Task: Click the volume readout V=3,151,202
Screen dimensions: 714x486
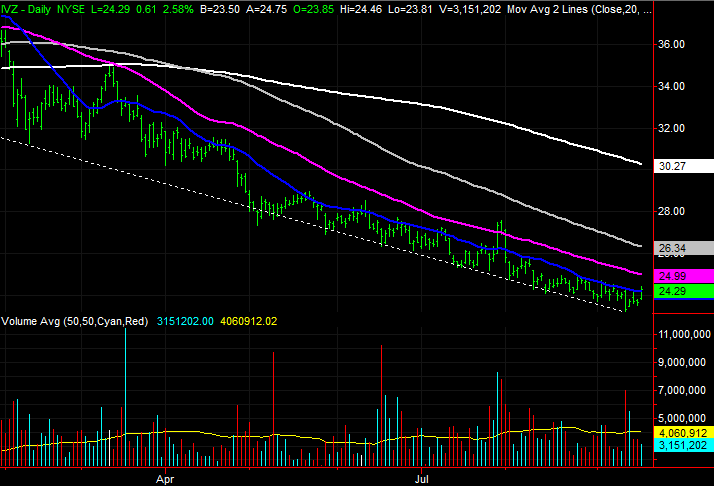Action: coord(470,9)
